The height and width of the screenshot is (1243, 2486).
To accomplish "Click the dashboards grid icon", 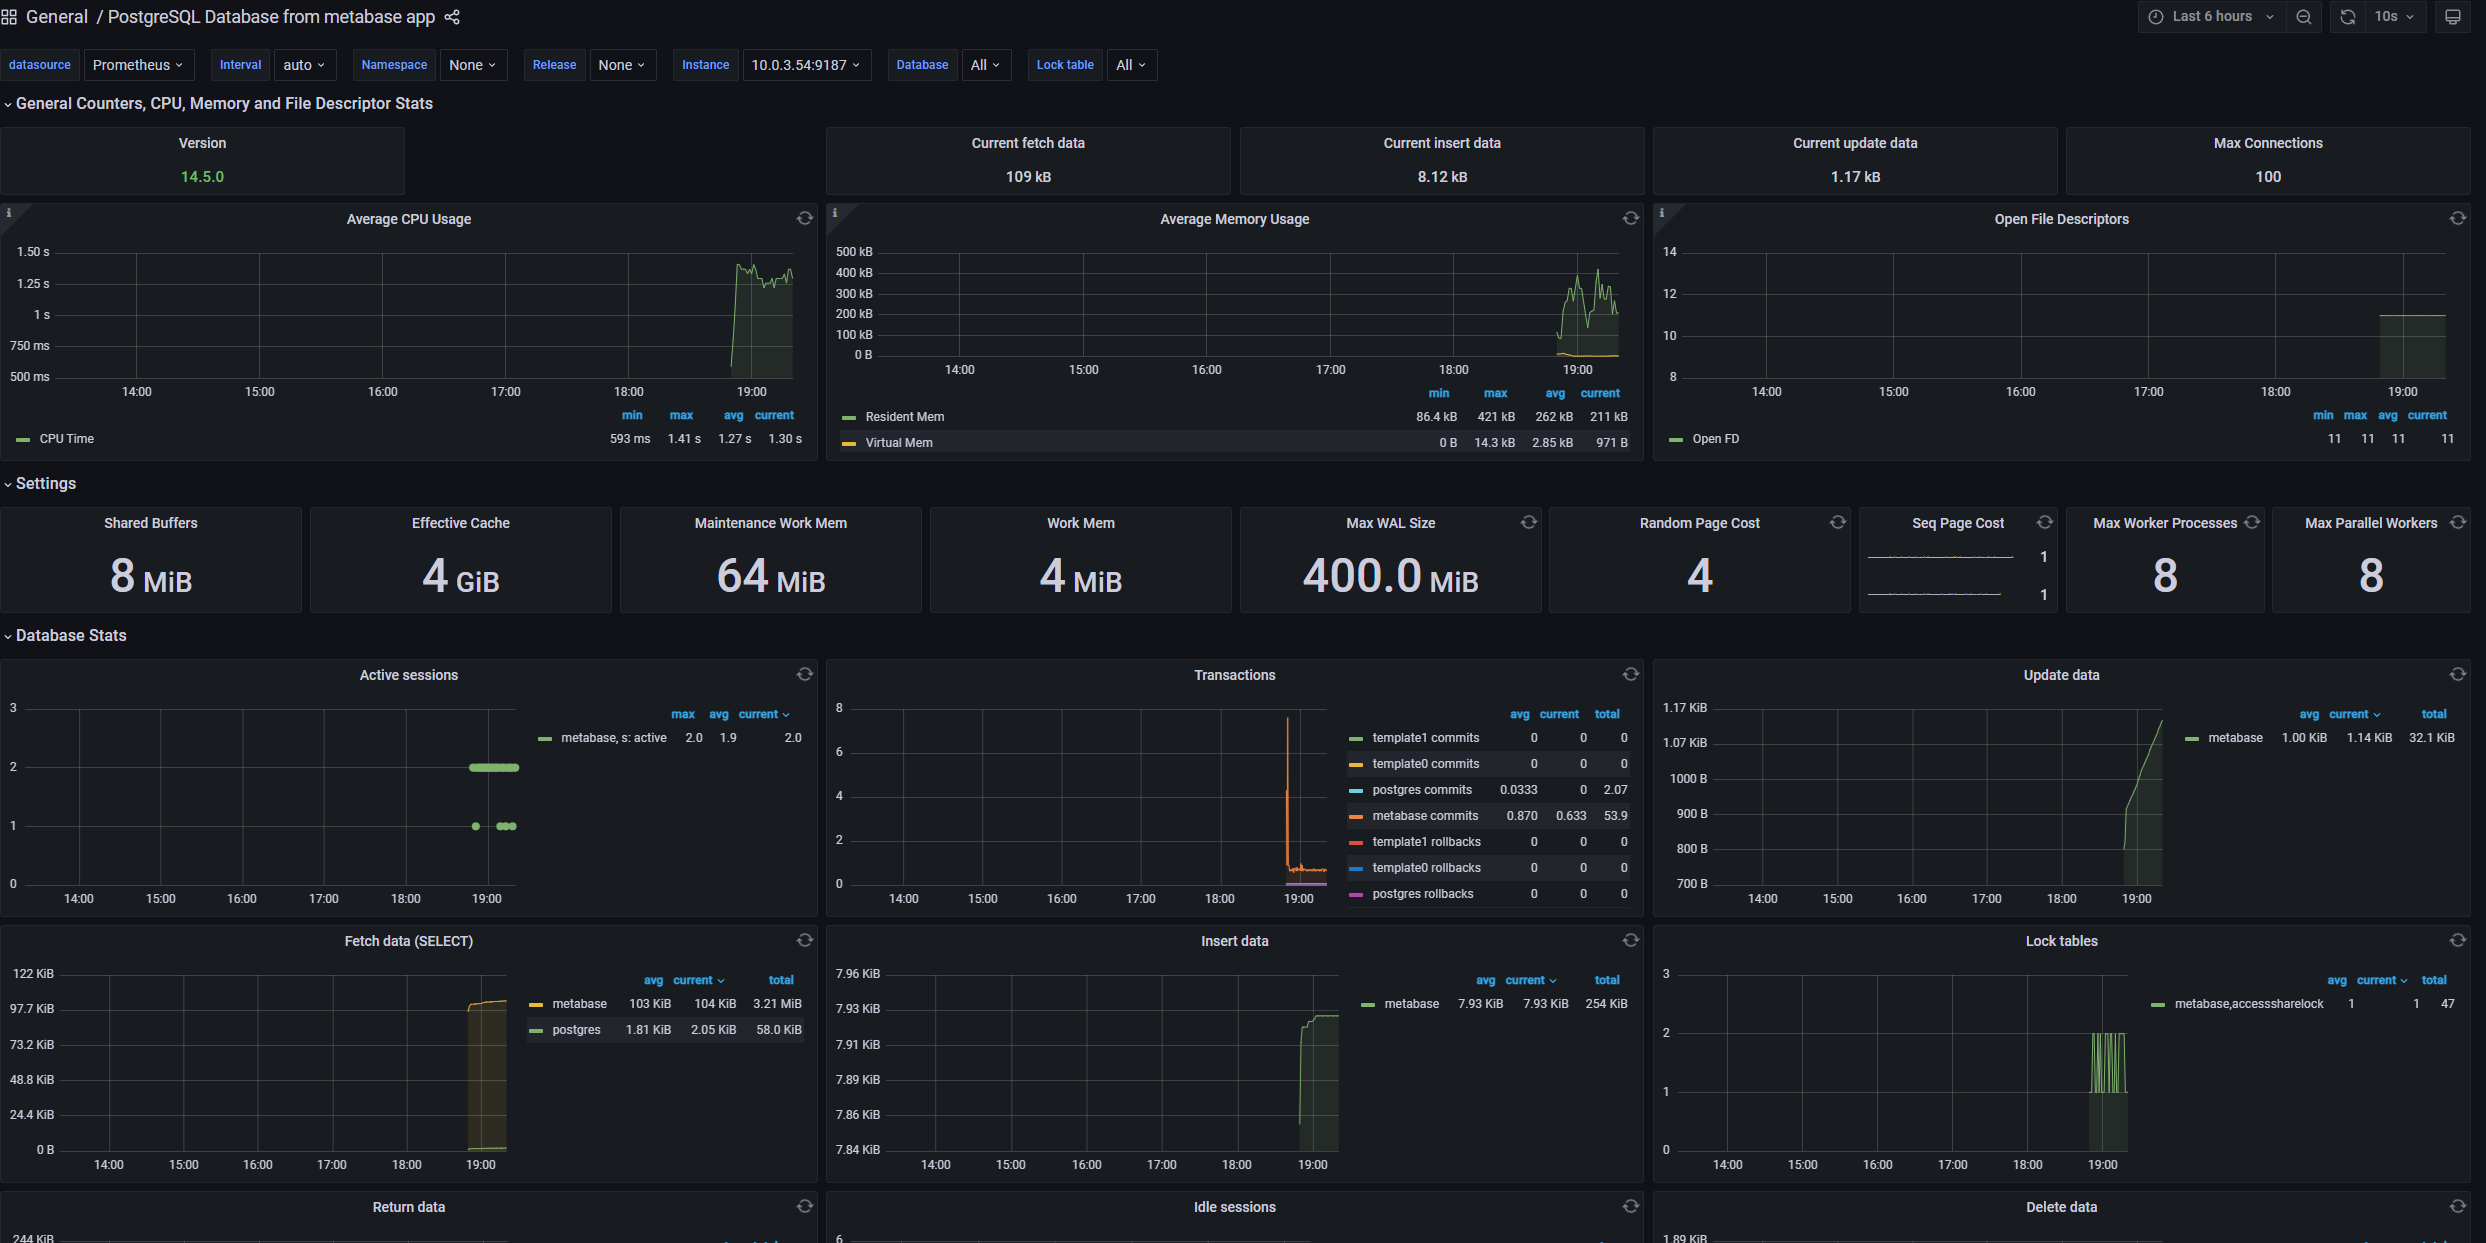I will click(x=9, y=17).
